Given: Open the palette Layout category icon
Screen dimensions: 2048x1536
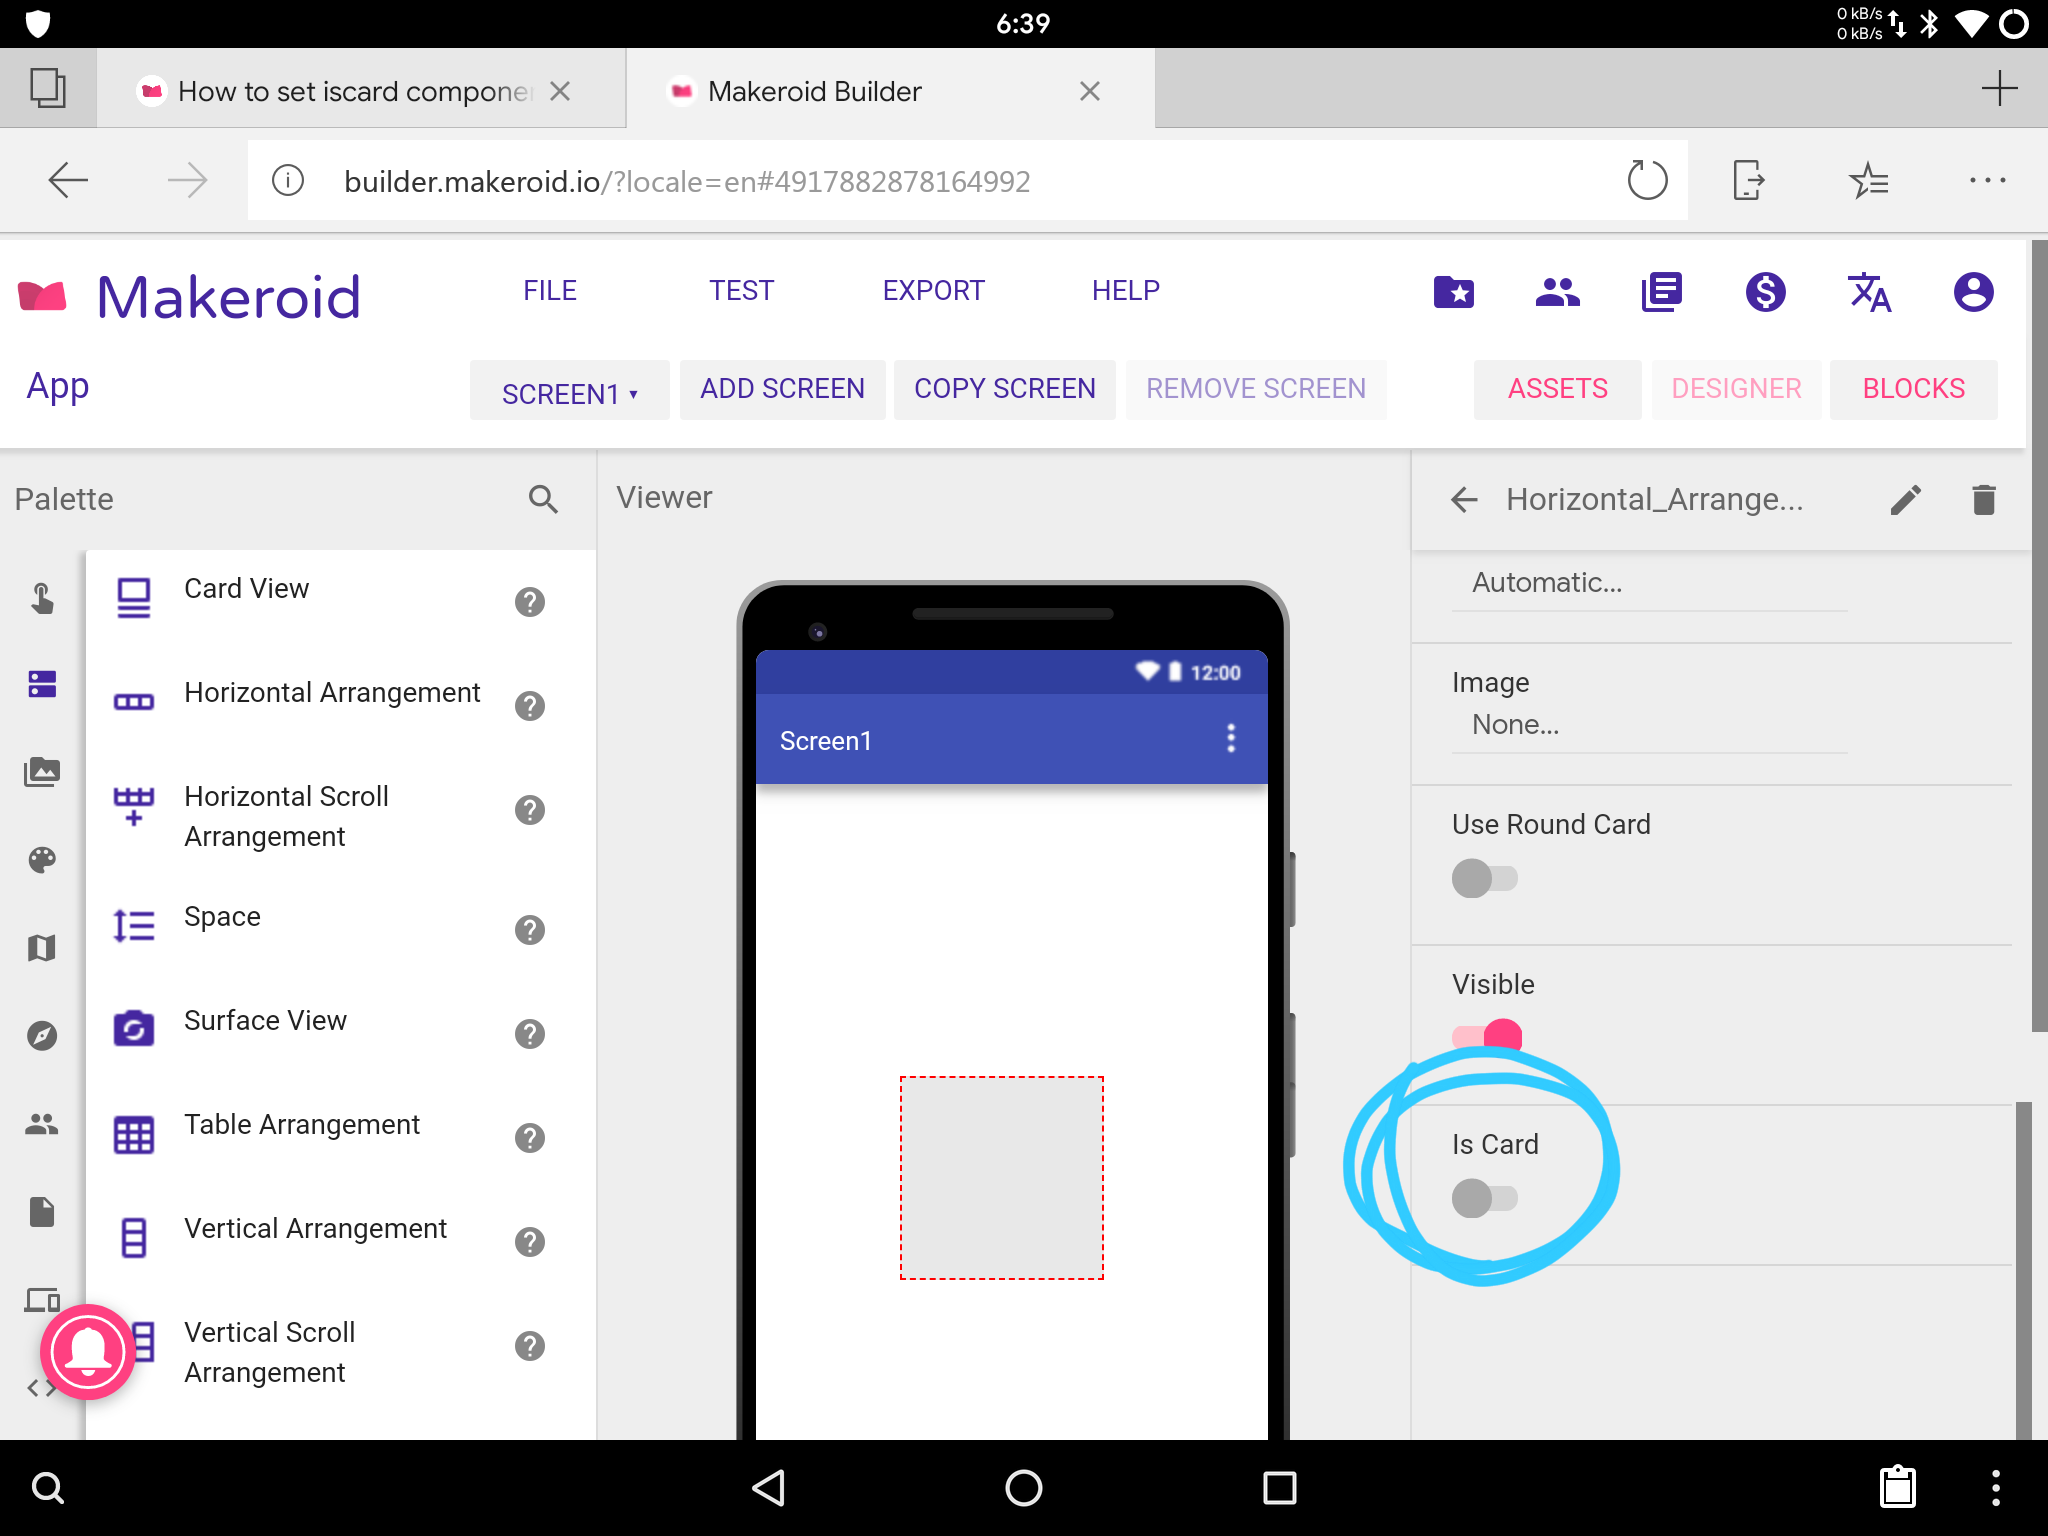Looking at the screenshot, I should pos(42,684).
